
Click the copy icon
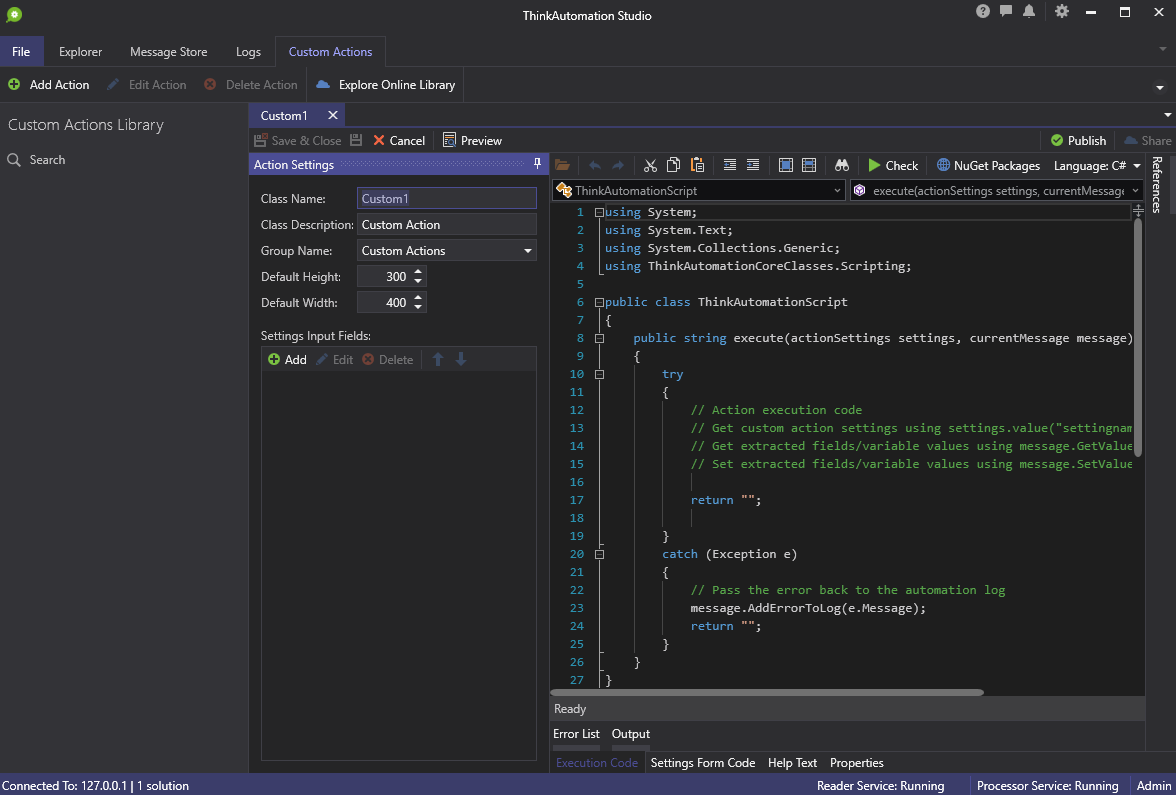pos(674,166)
